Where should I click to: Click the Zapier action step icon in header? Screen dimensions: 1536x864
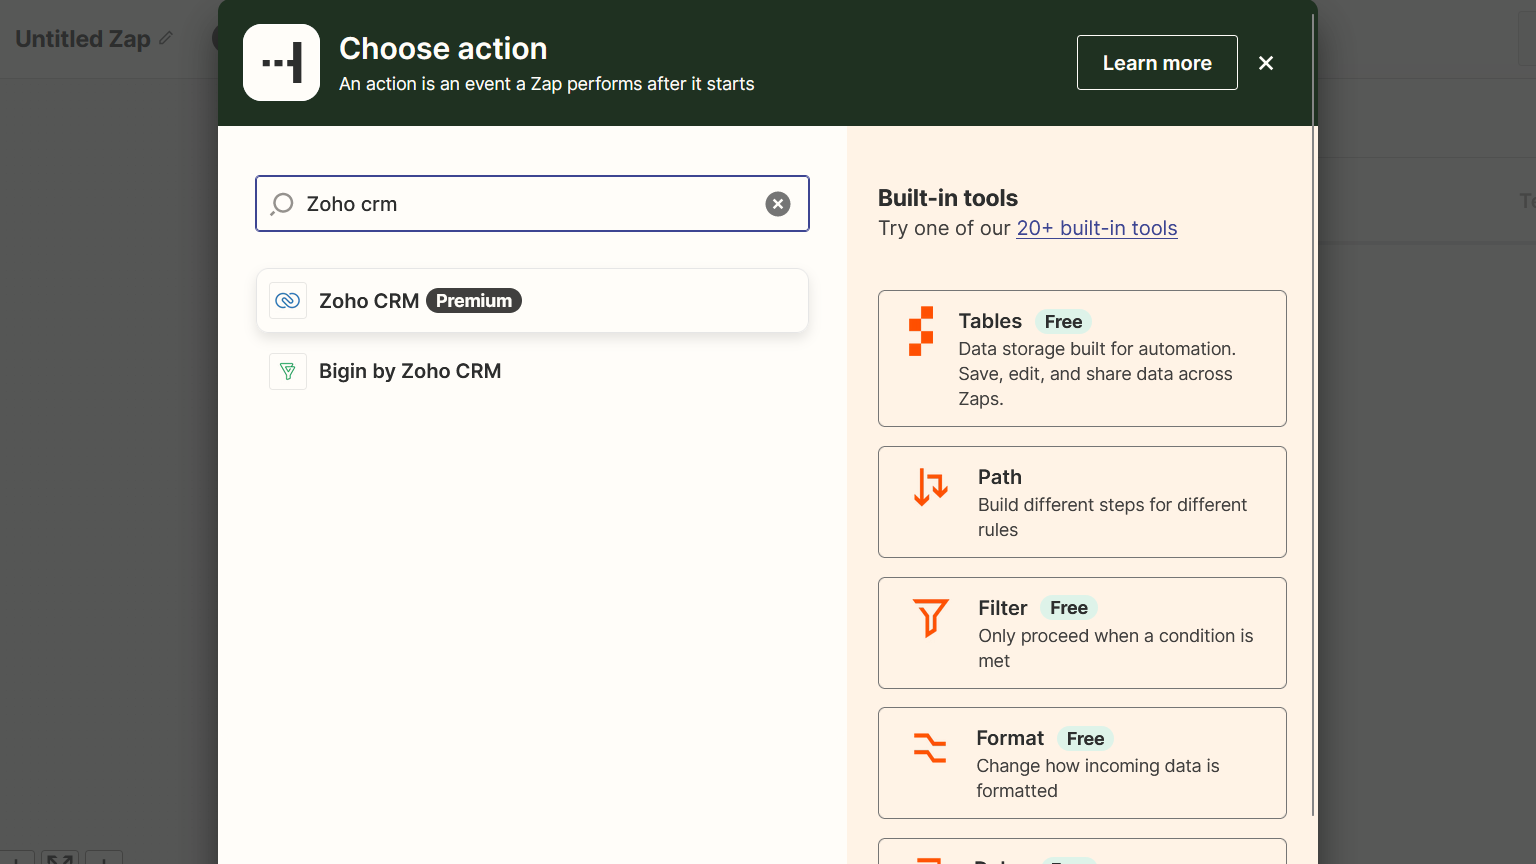tap(281, 63)
